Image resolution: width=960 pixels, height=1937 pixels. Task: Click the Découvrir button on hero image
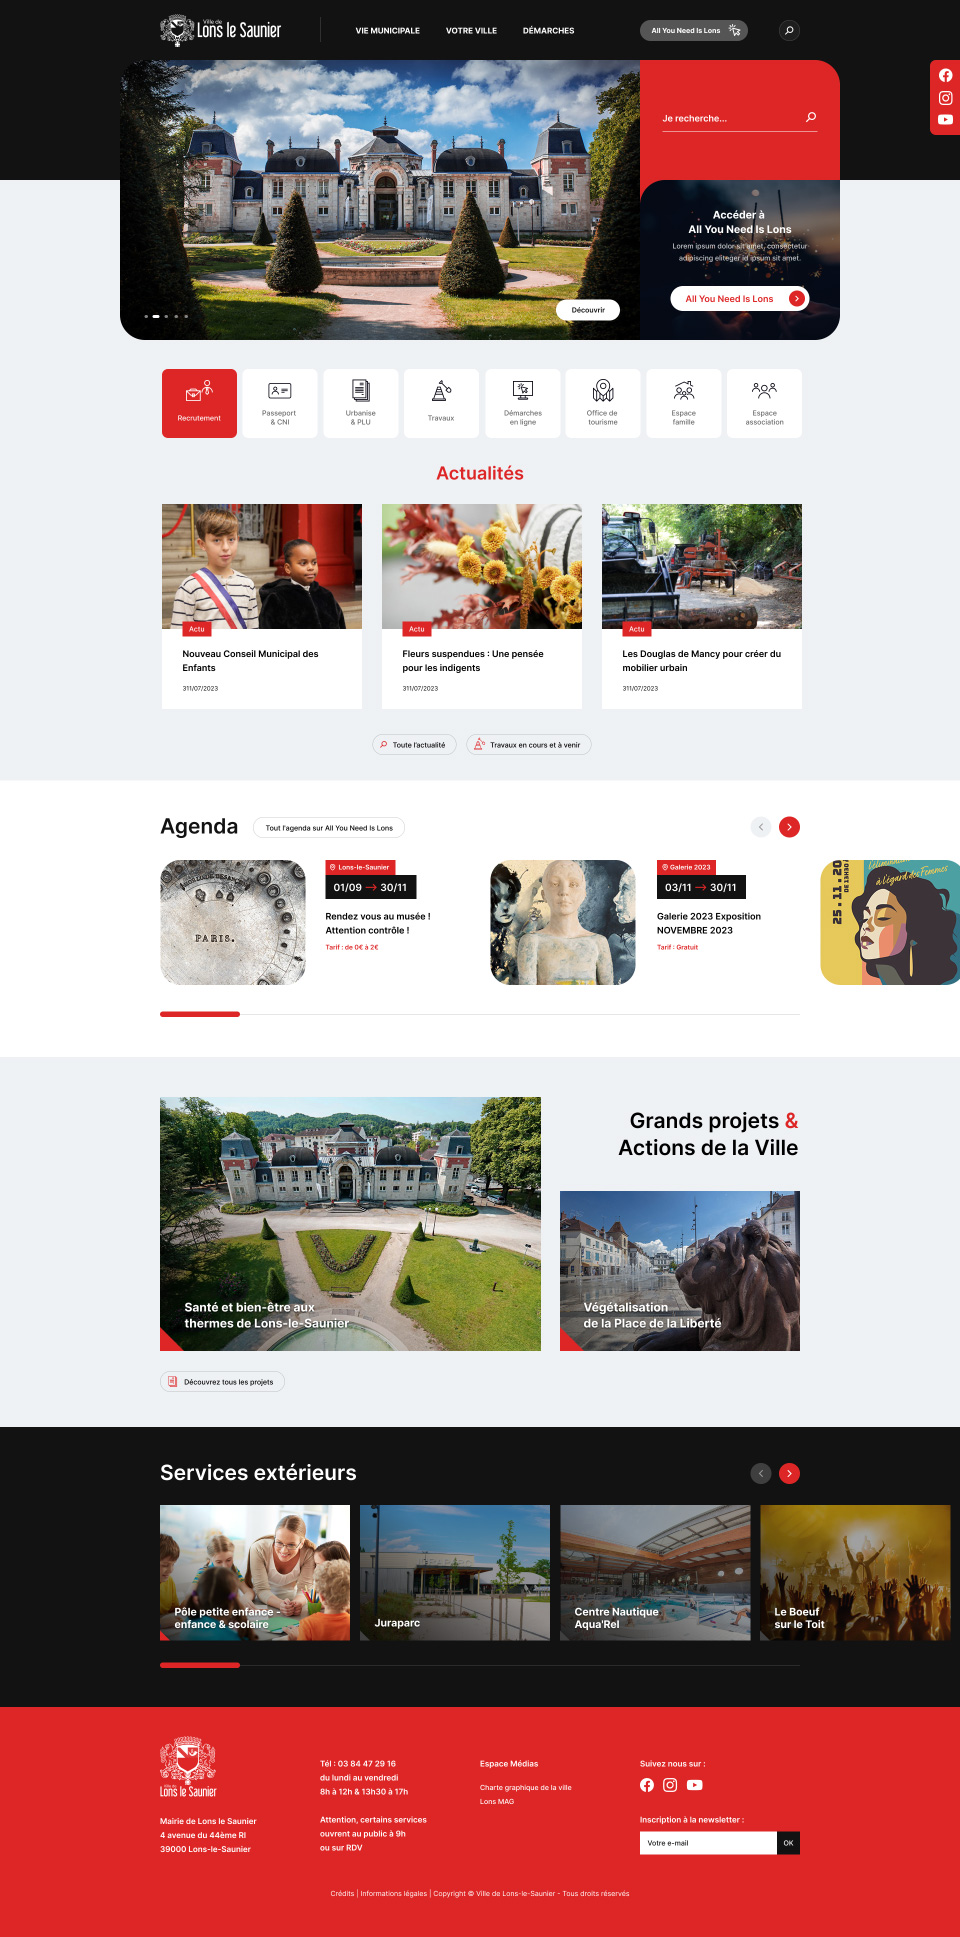point(588,310)
